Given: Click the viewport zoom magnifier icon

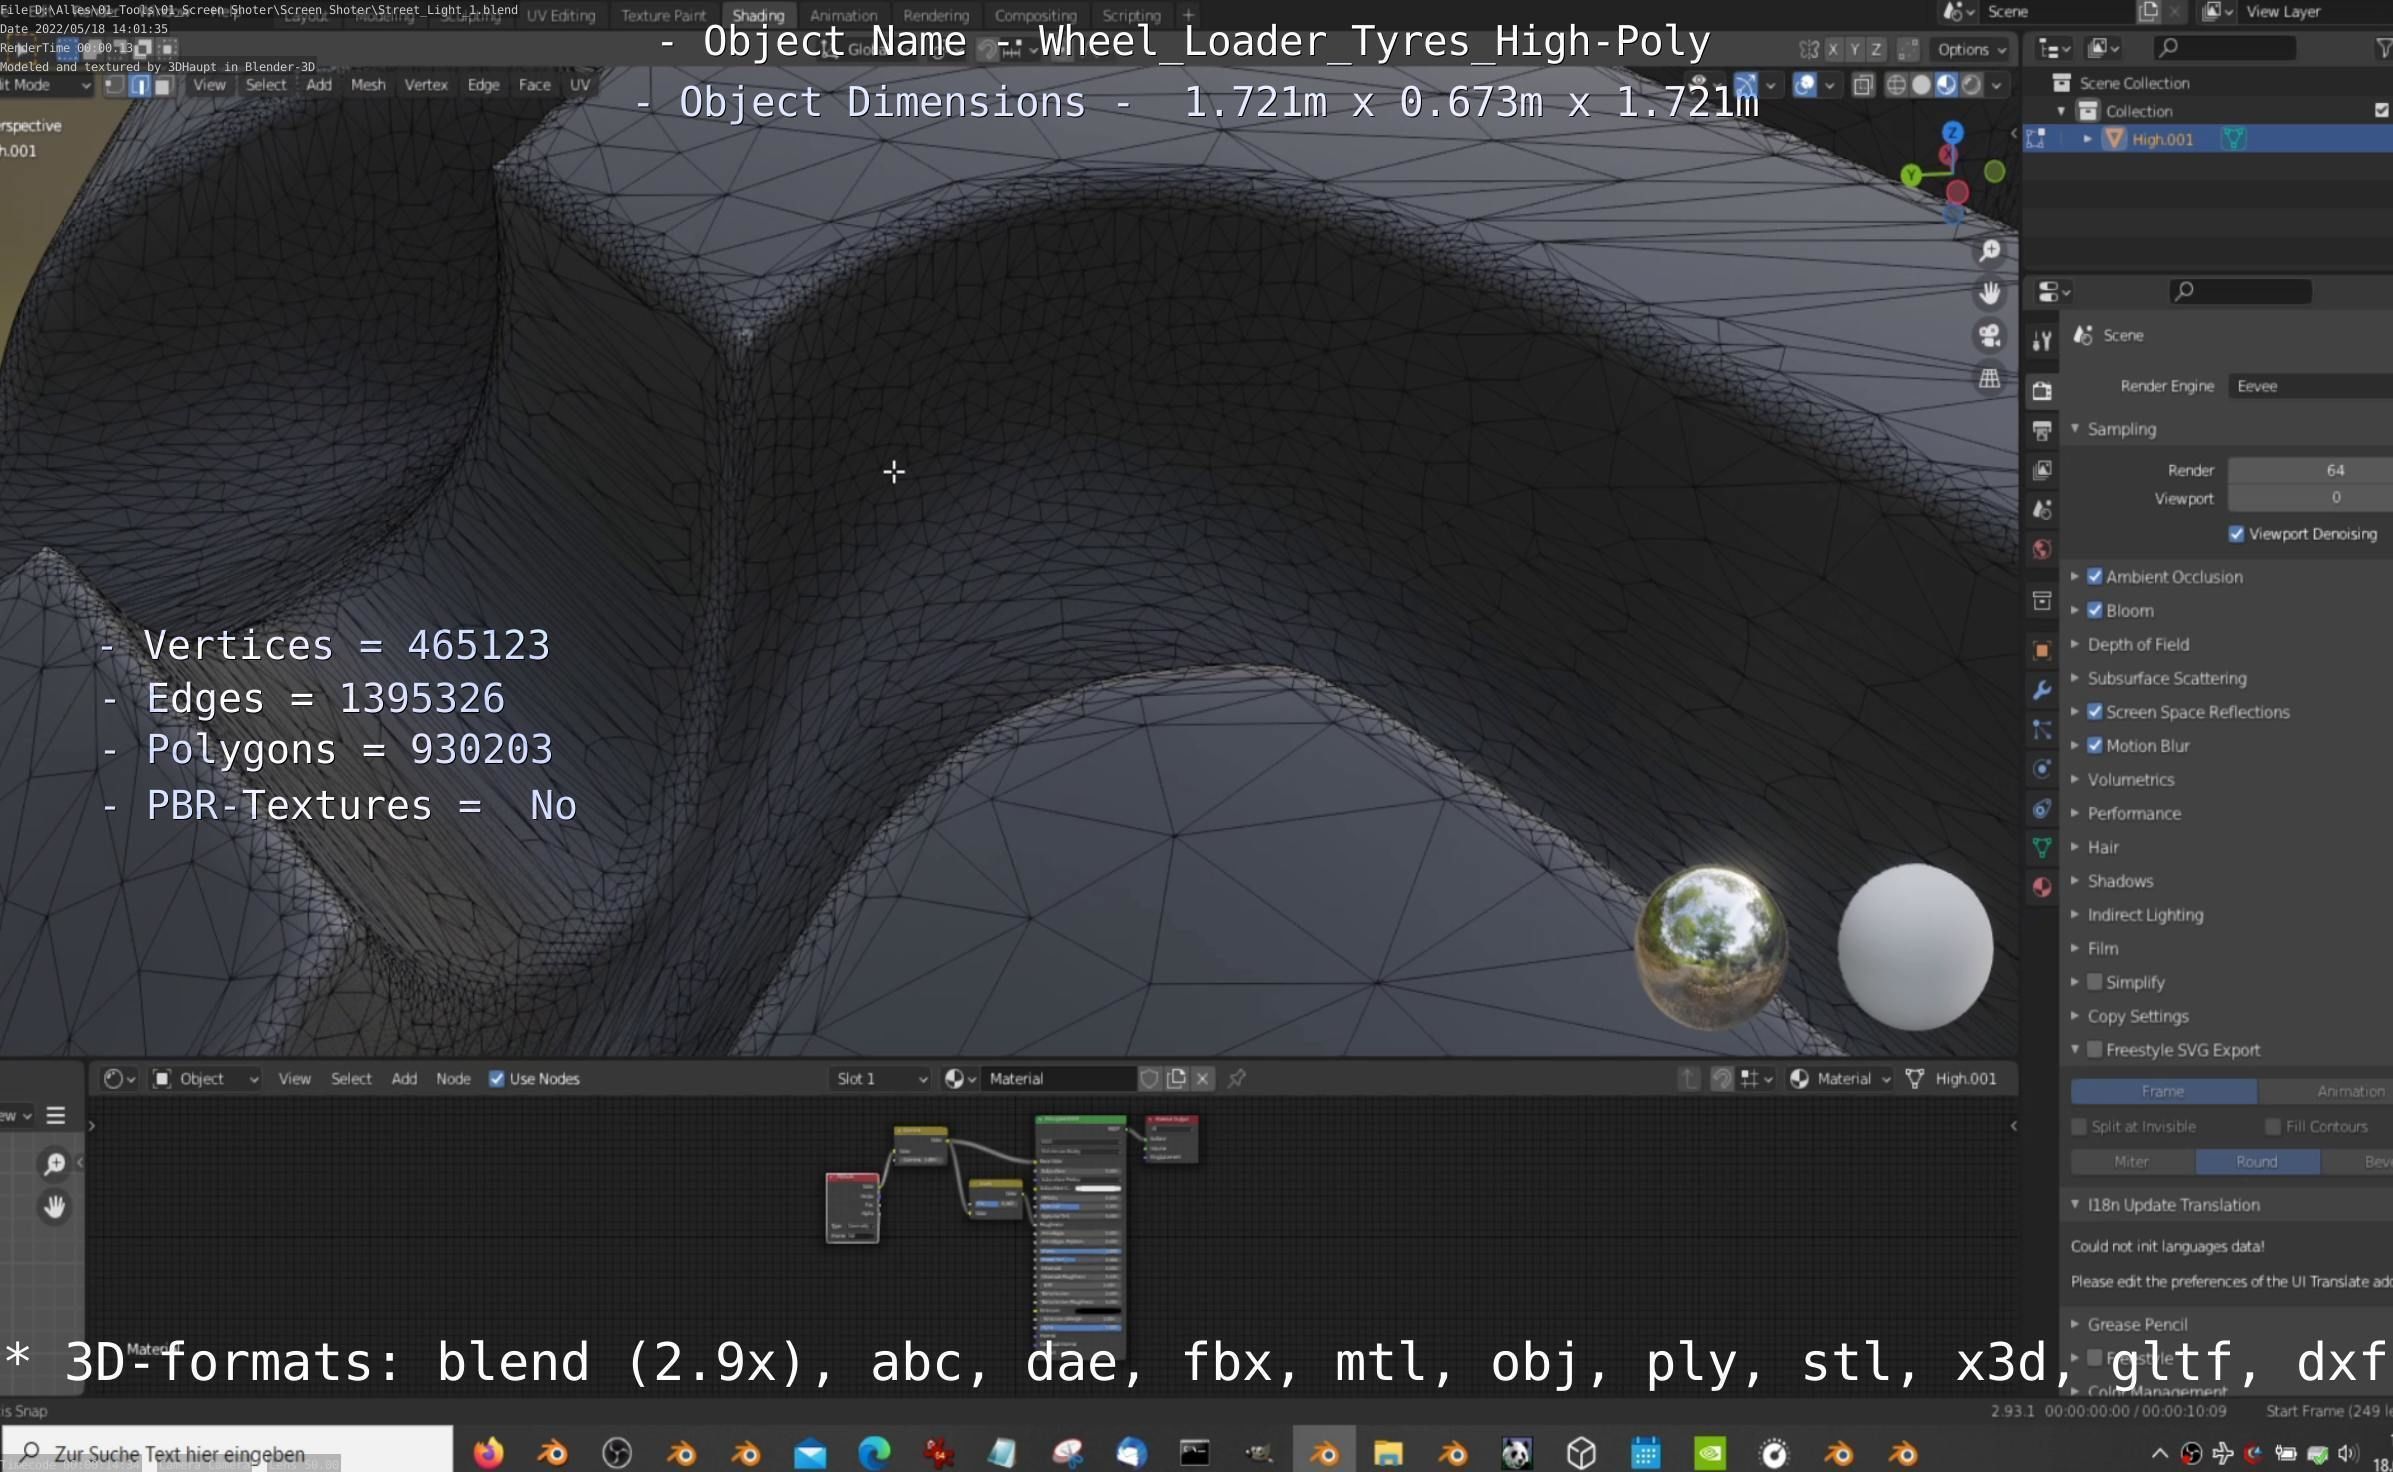Looking at the screenshot, I should [x=1990, y=250].
